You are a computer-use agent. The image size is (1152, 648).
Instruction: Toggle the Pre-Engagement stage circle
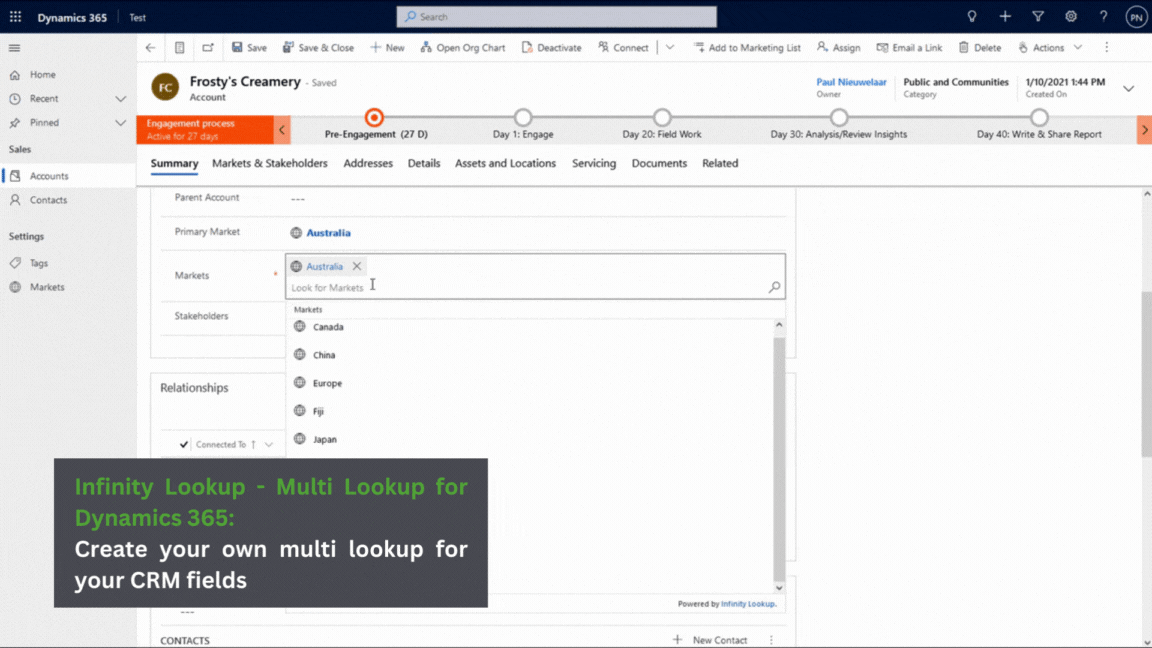pos(374,117)
